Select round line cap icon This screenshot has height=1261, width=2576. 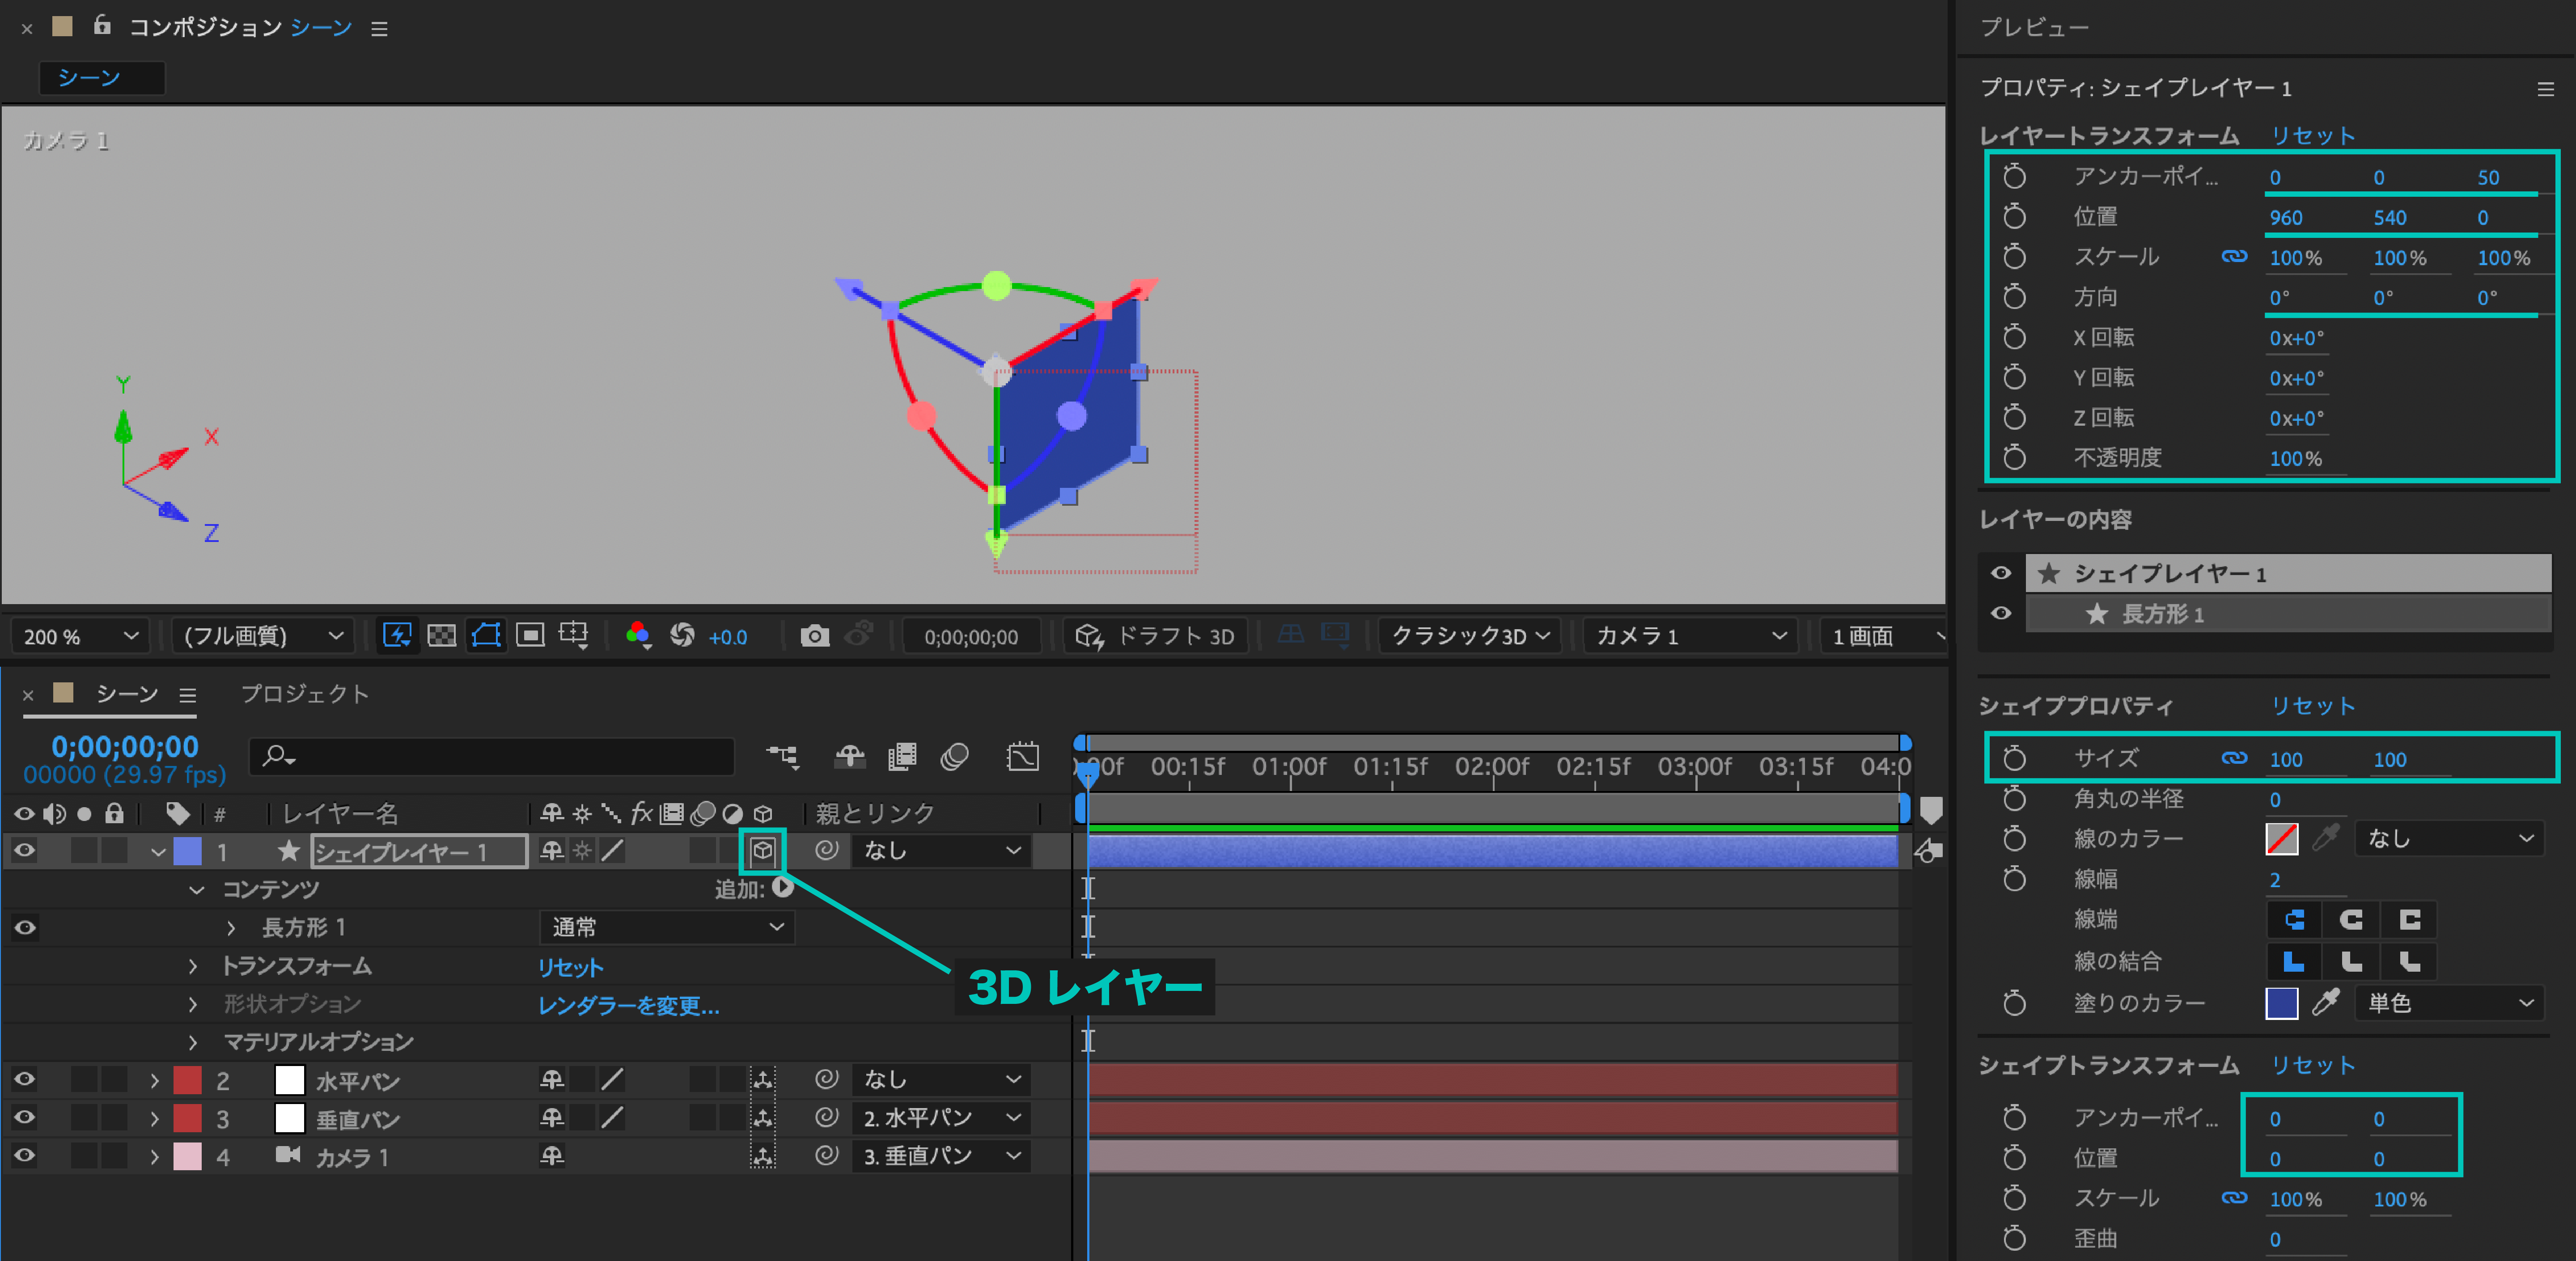pyautogui.click(x=2352, y=920)
